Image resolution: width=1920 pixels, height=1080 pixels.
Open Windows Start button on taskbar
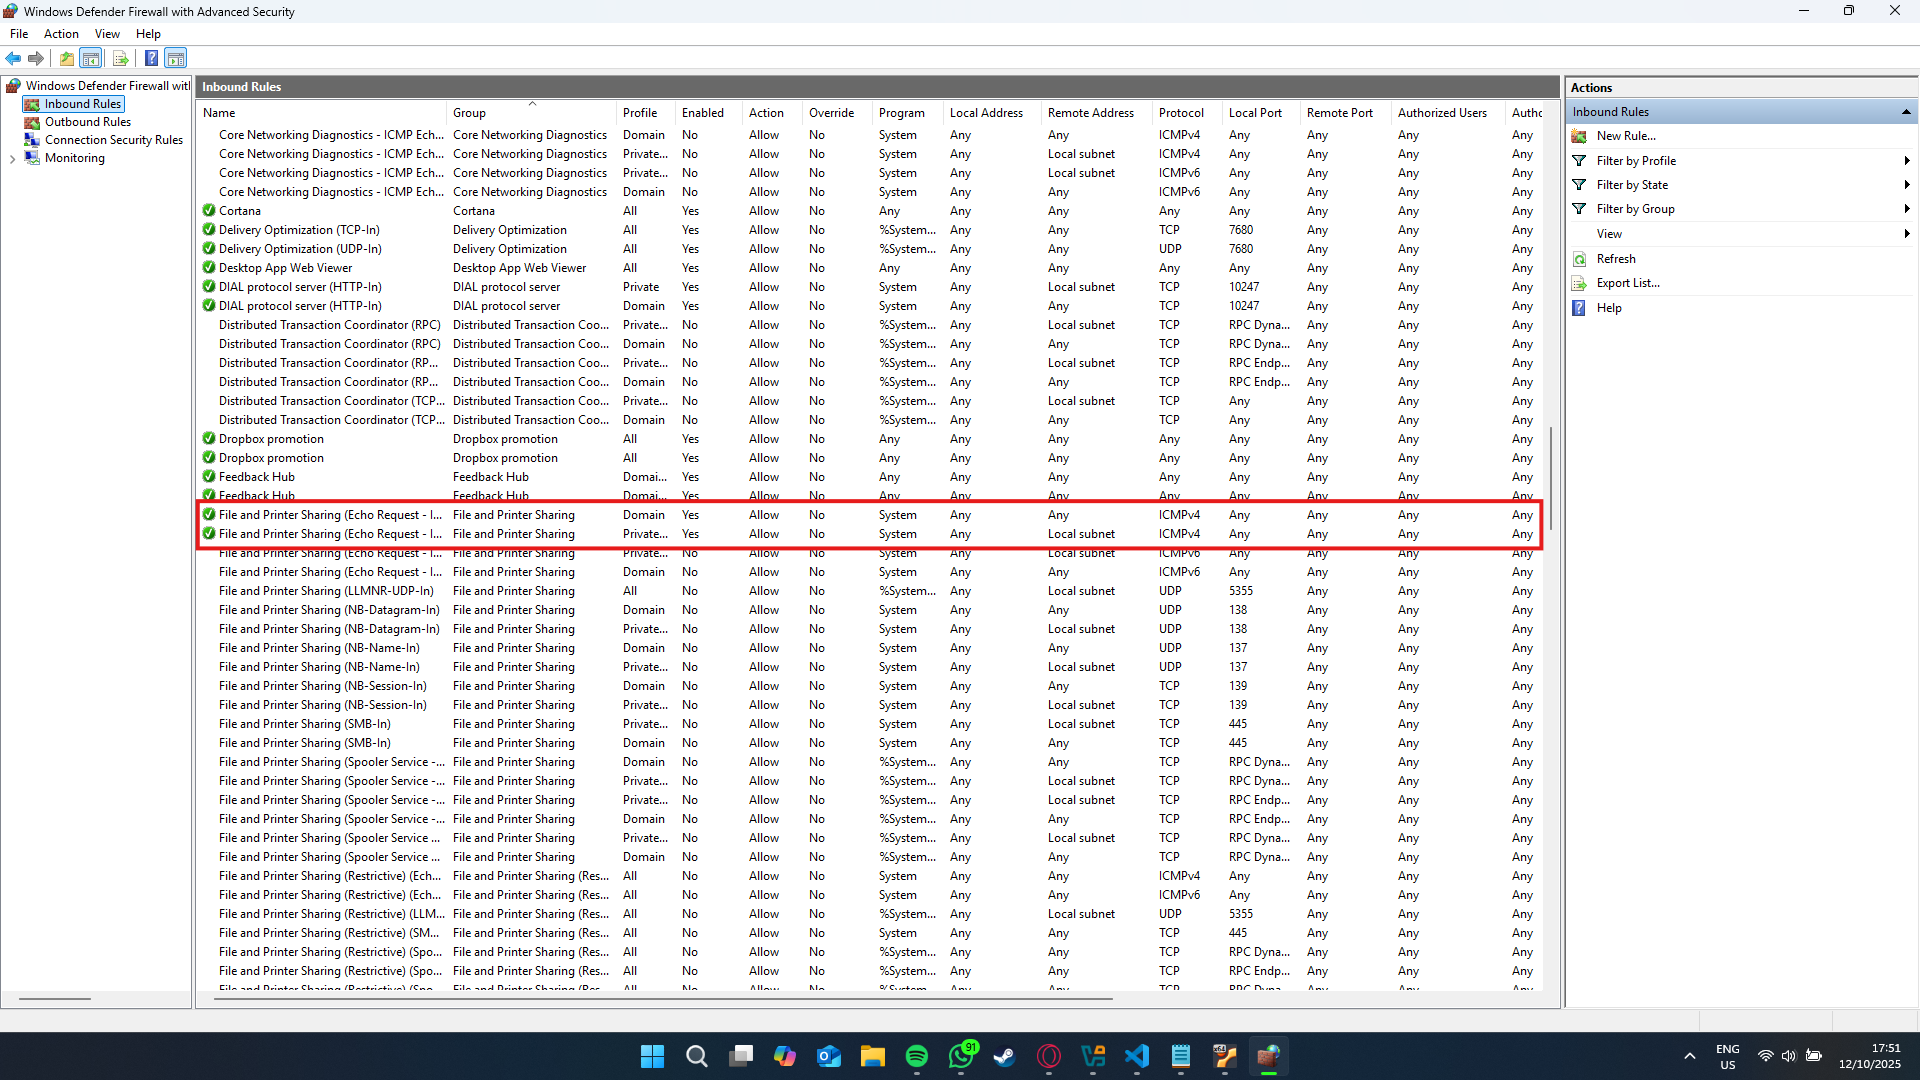coord(652,1056)
